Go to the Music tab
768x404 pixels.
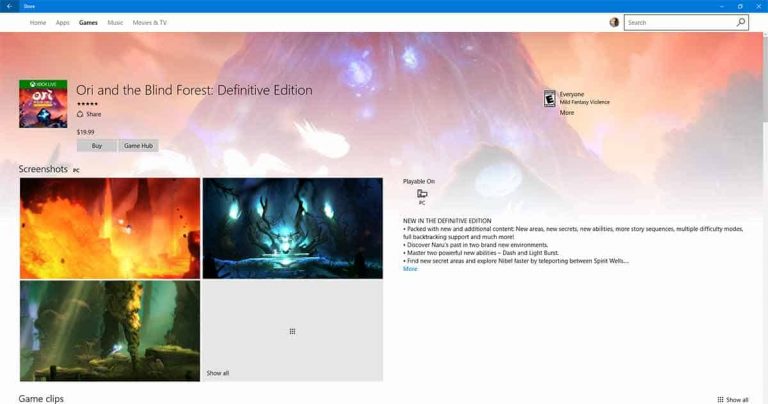pyautogui.click(x=115, y=23)
